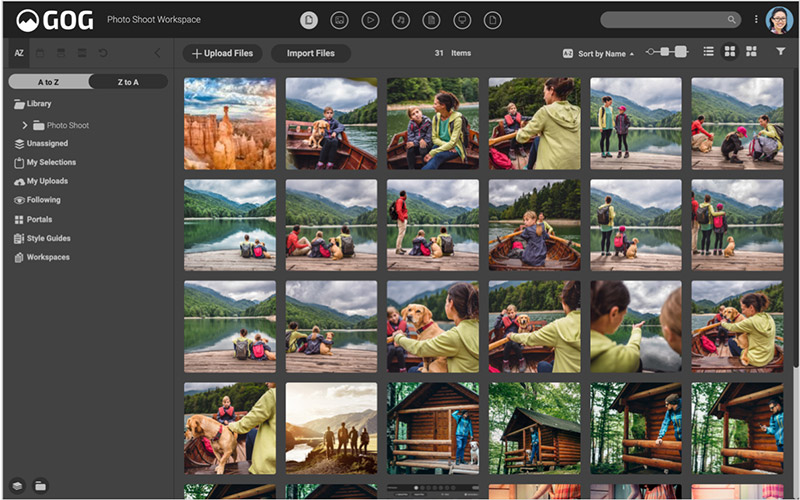The width and height of the screenshot is (800, 500).
Task: Select the Z to A sort toggle
Action: [128, 82]
